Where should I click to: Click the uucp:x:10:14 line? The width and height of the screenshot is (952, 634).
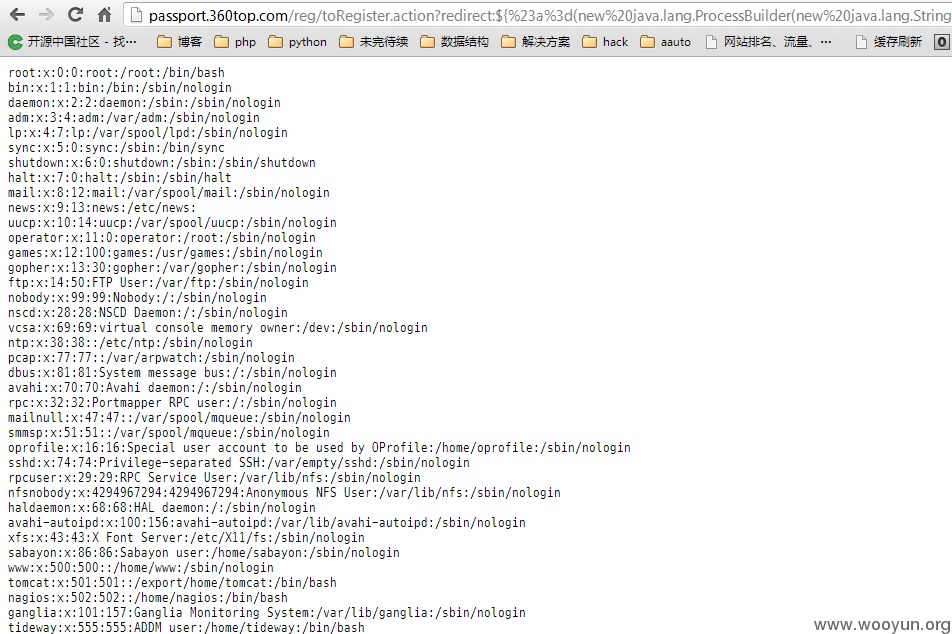[x=172, y=222]
